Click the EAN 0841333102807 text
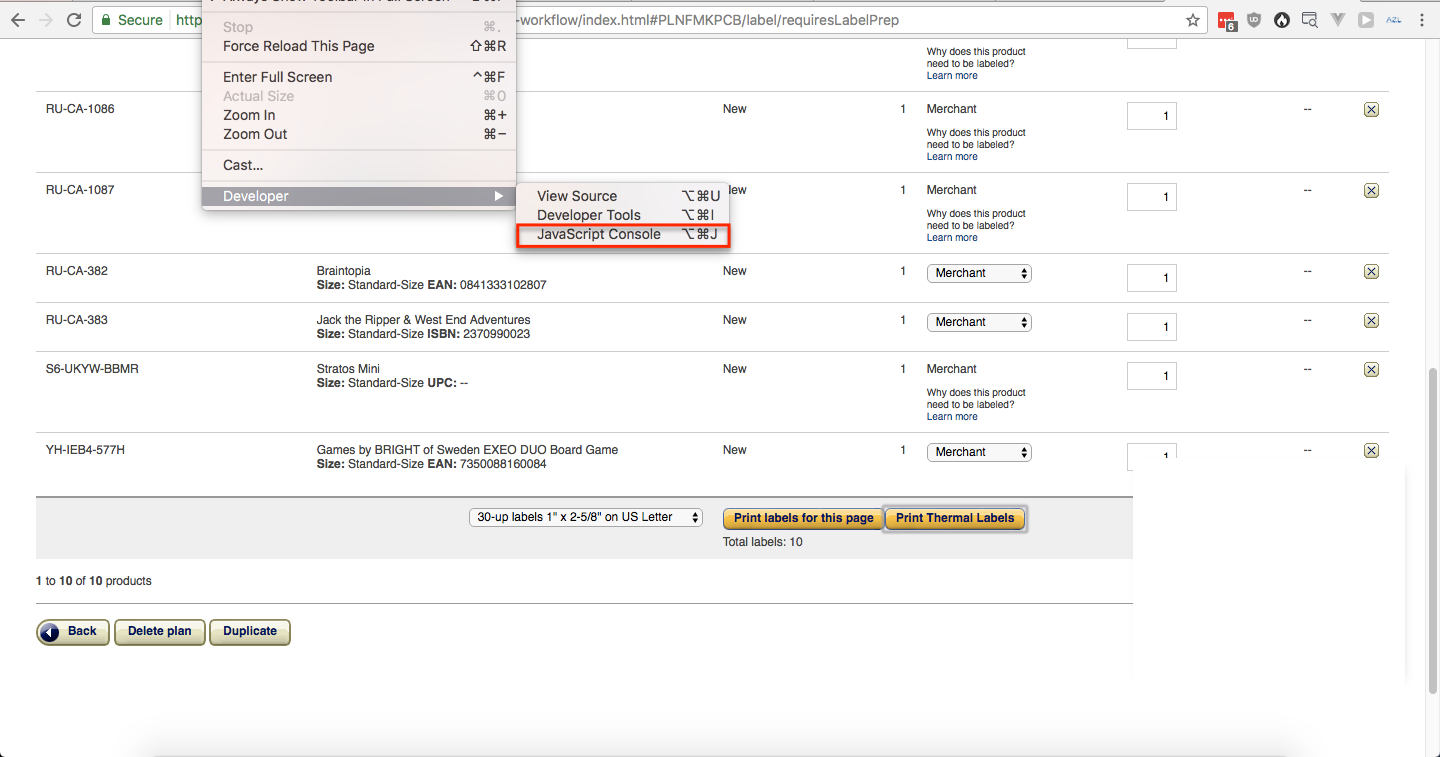 pyautogui.click(x=489, y=285)
